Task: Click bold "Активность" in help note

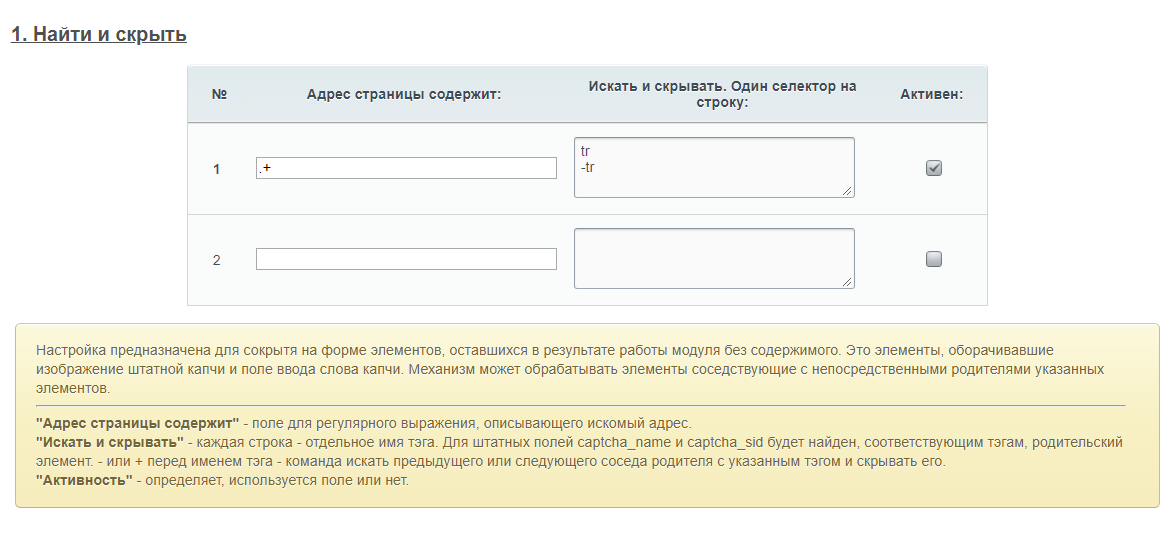Action: [84, 481]
